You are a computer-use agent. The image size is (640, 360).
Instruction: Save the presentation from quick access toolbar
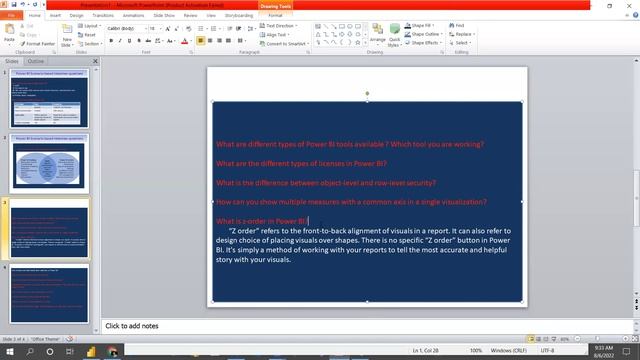coord(14,4)
